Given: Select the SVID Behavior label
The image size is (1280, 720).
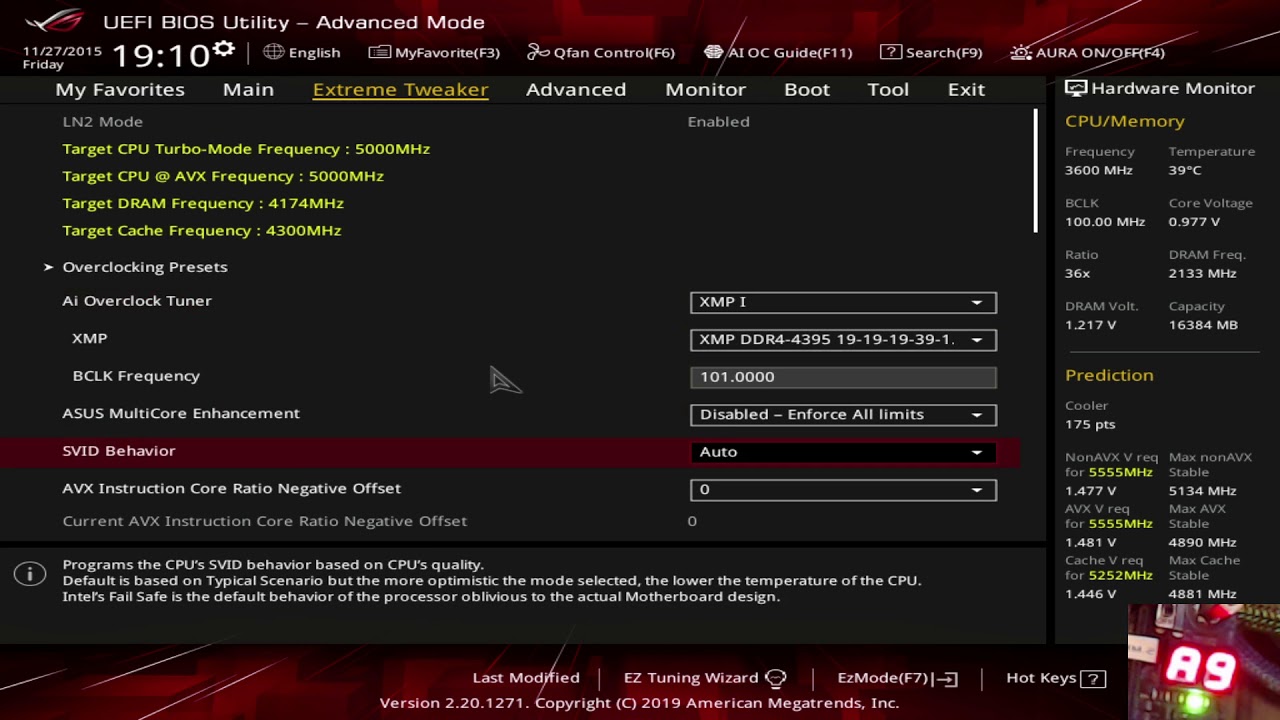Looking at the screenshot, I should click(x=119, y=451).
